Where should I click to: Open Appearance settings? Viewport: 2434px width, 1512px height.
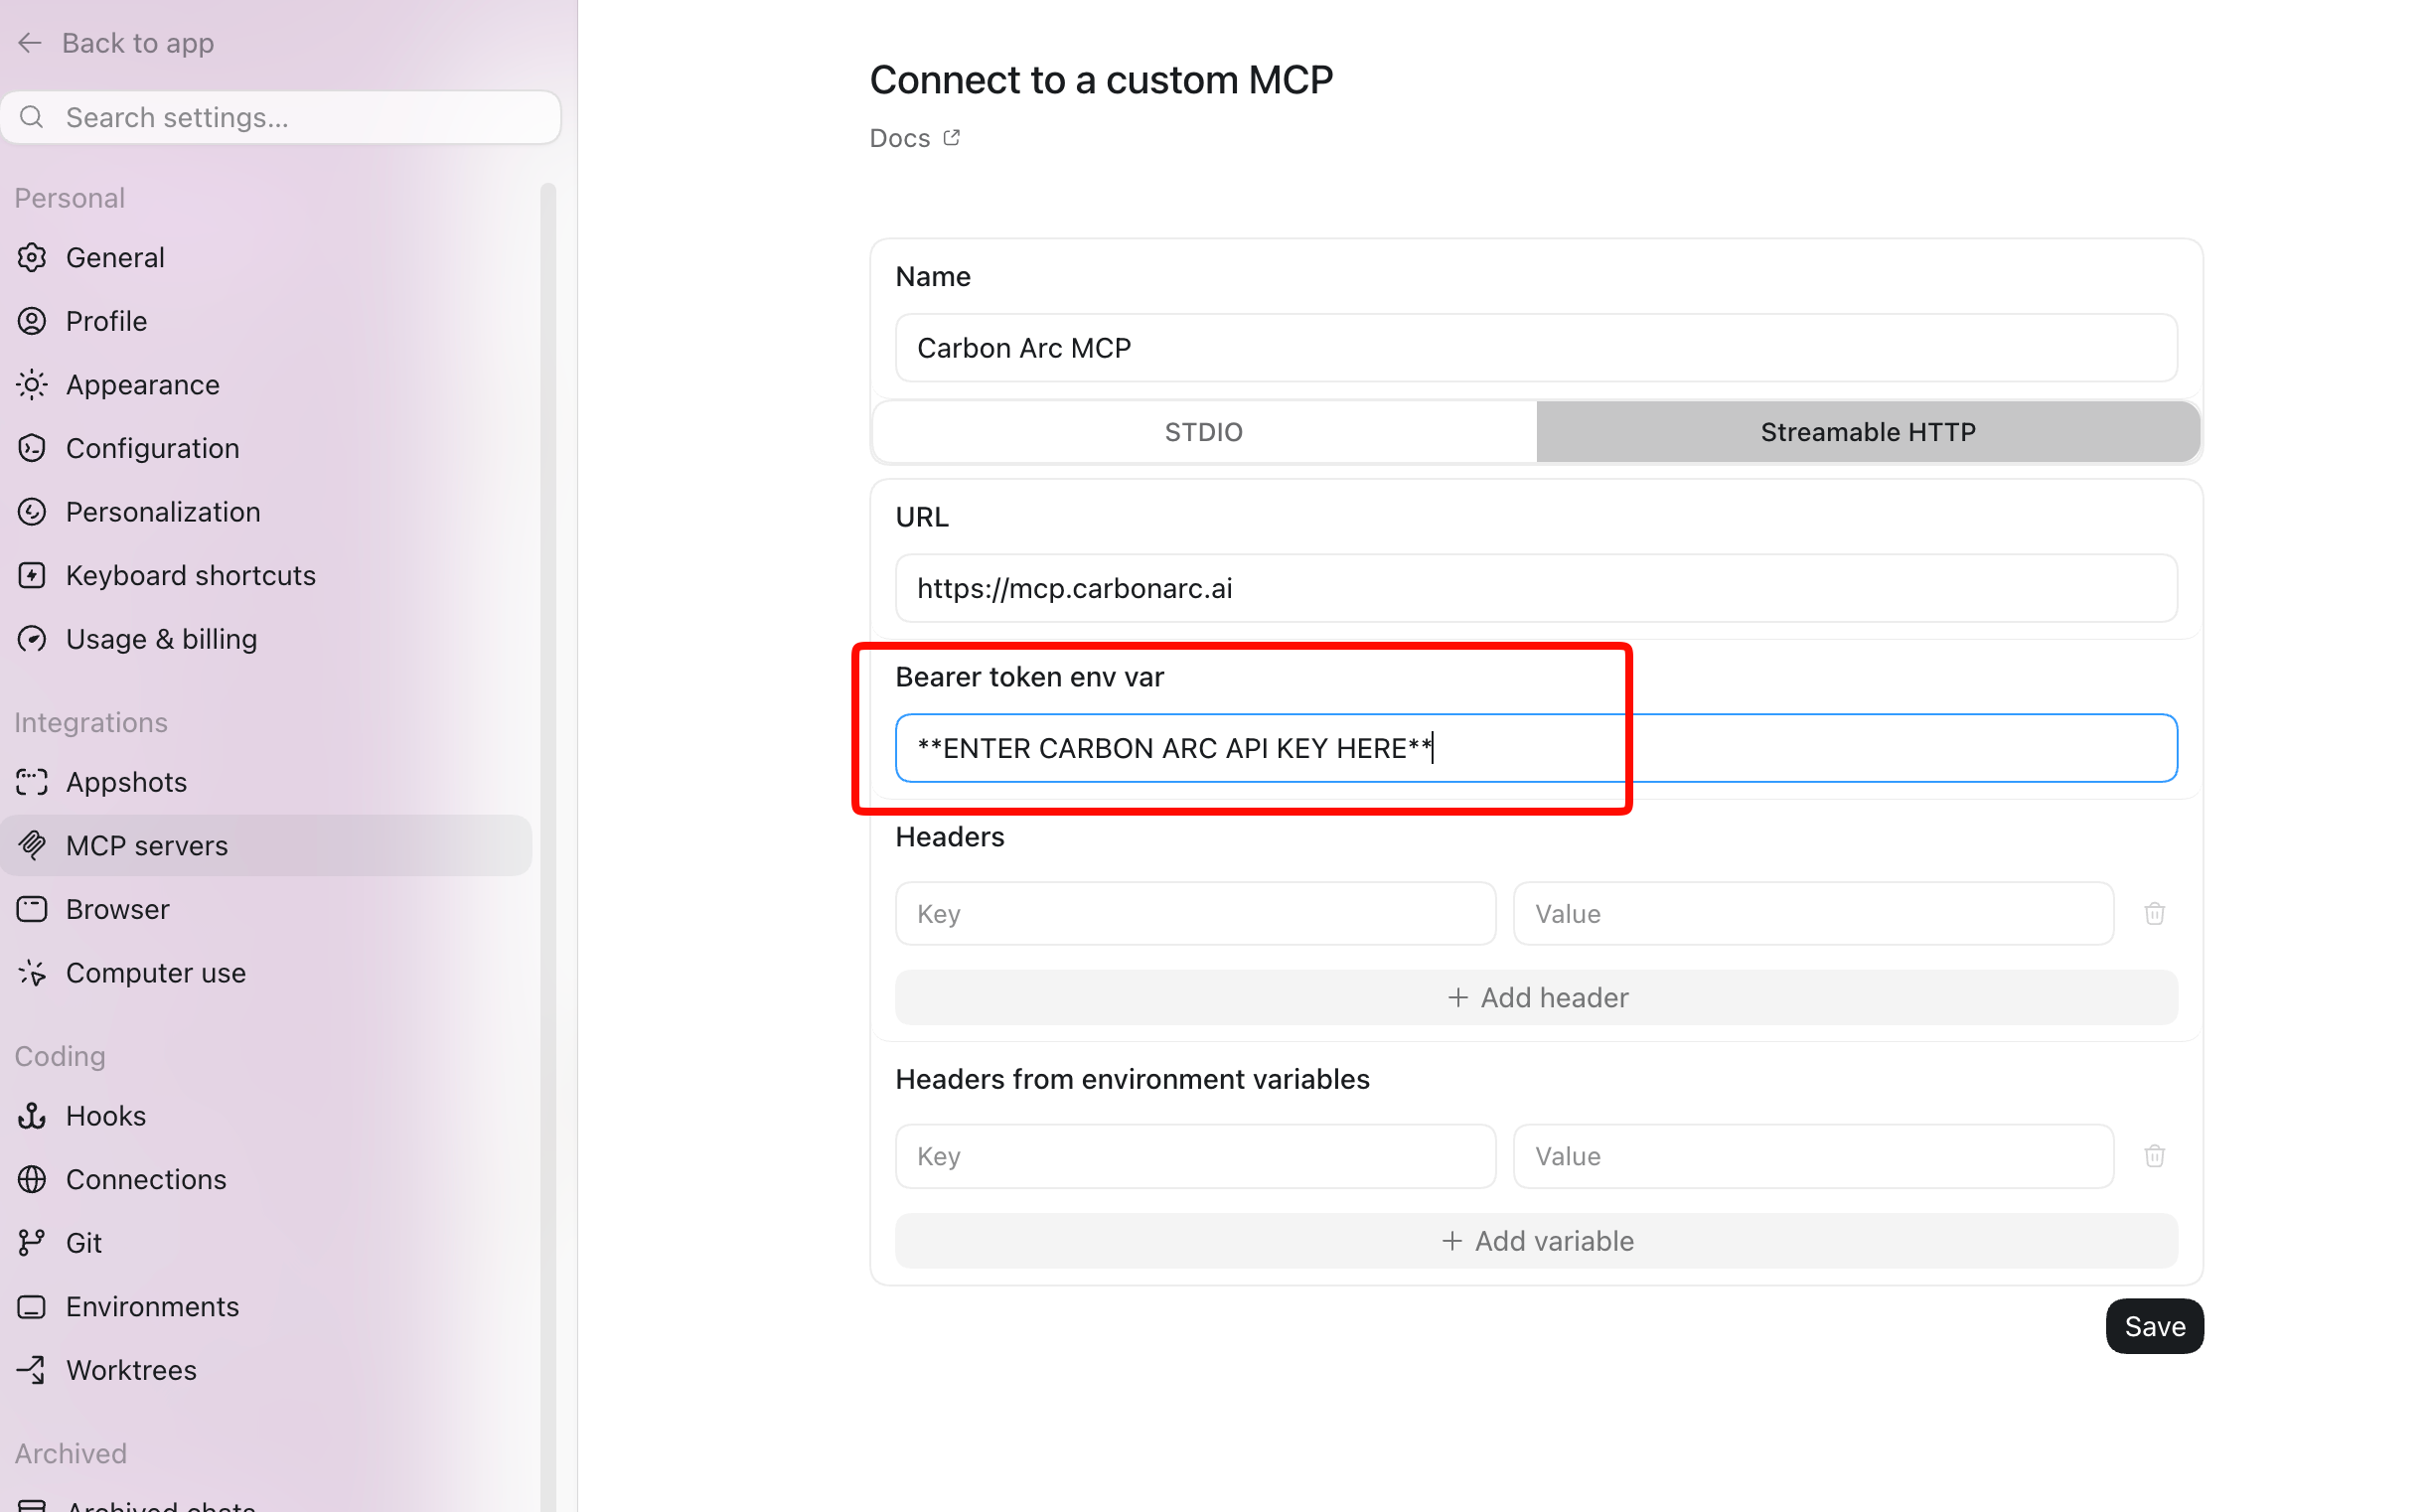pyautogui.click(x=267, y=386)
